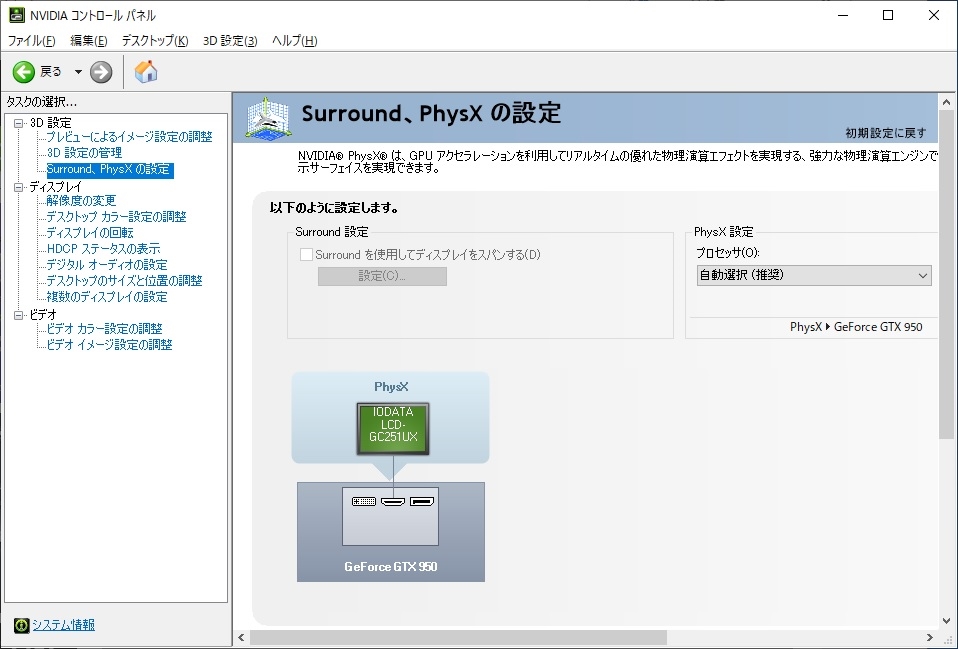Image resolution: width=958 pixels, height=649 pixels.
Task: Click the DVI port icon on the GPU
Action: 364,502
